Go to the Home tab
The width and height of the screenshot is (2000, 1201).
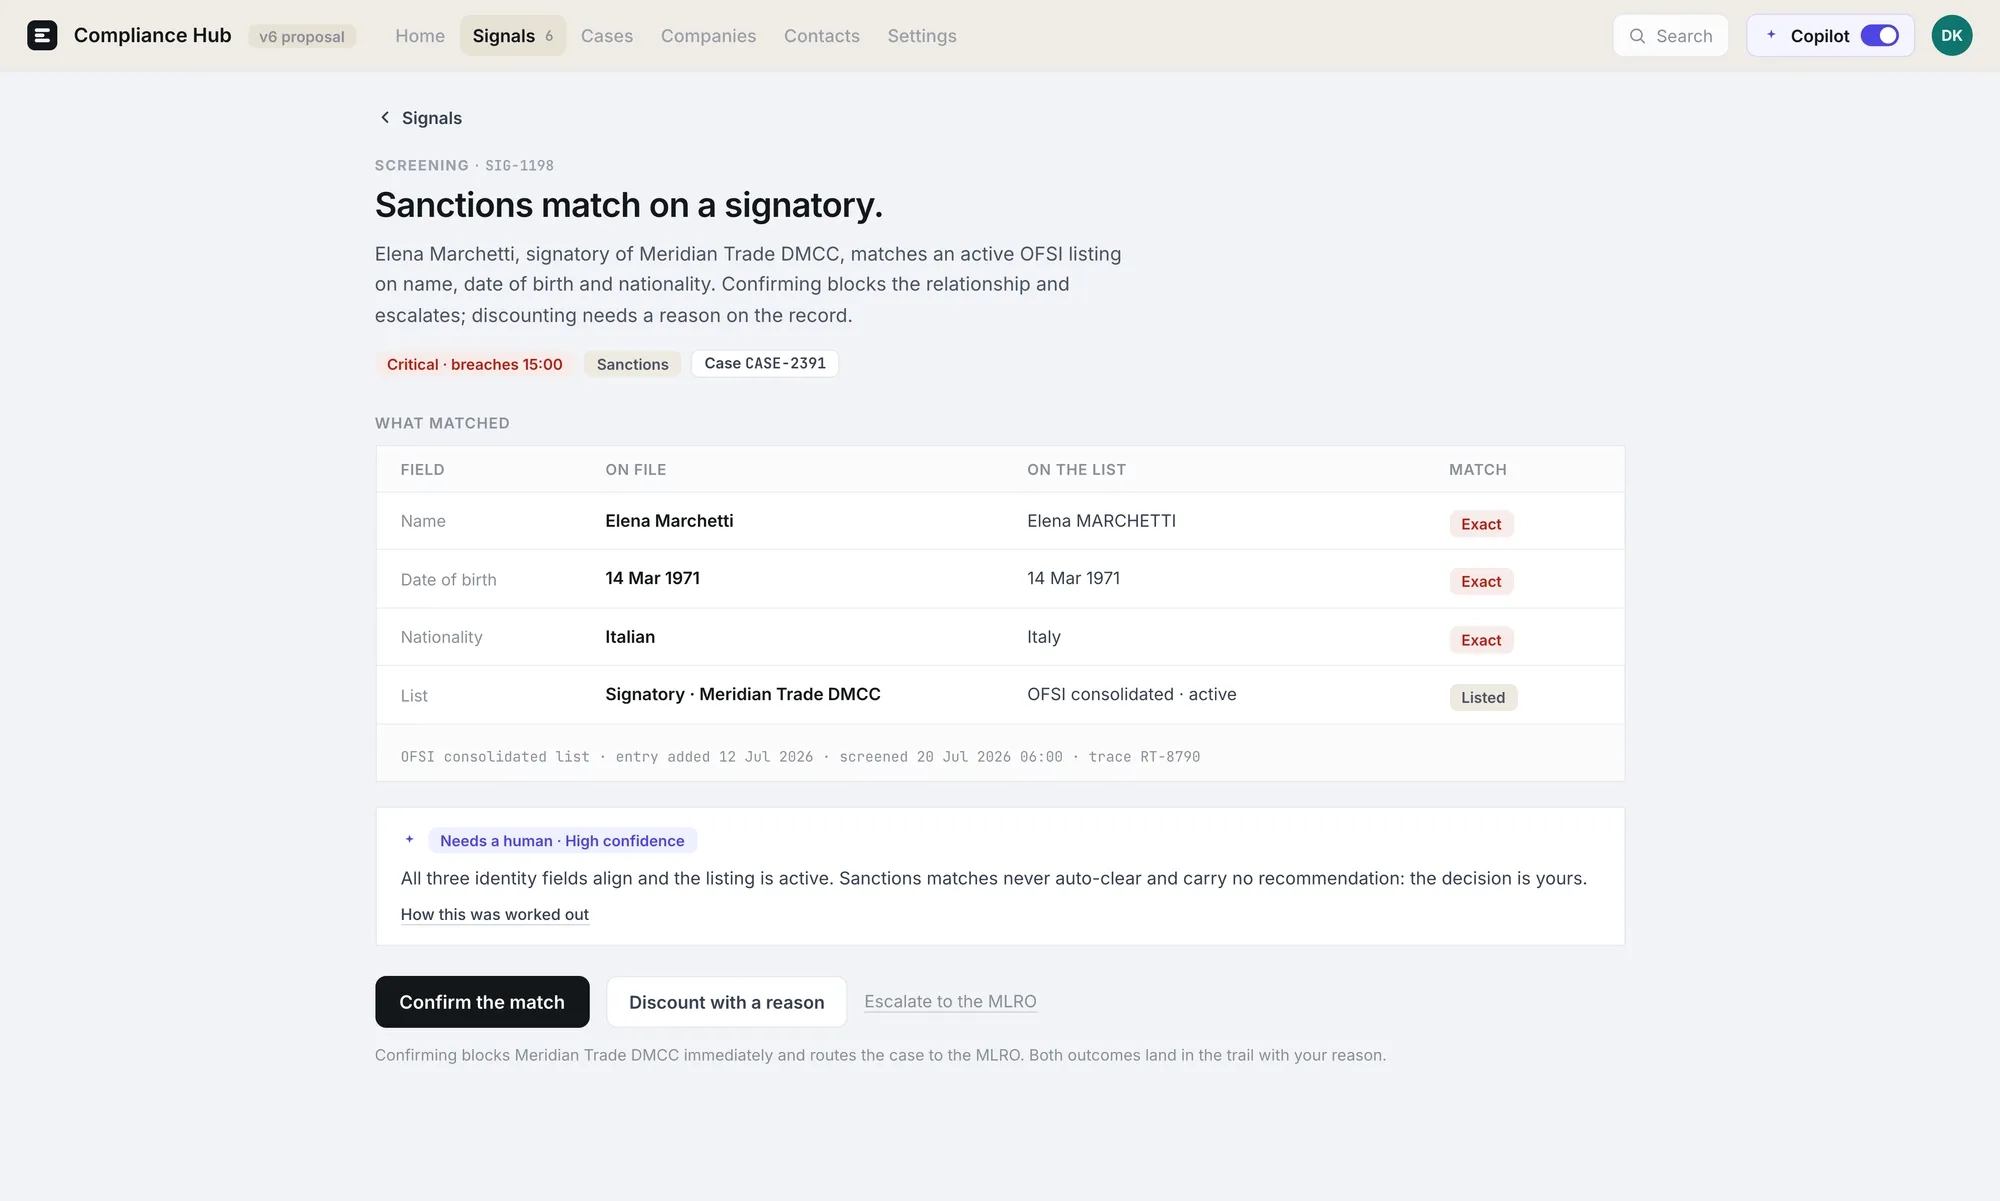pyautogui.click(x=420, y=36)
